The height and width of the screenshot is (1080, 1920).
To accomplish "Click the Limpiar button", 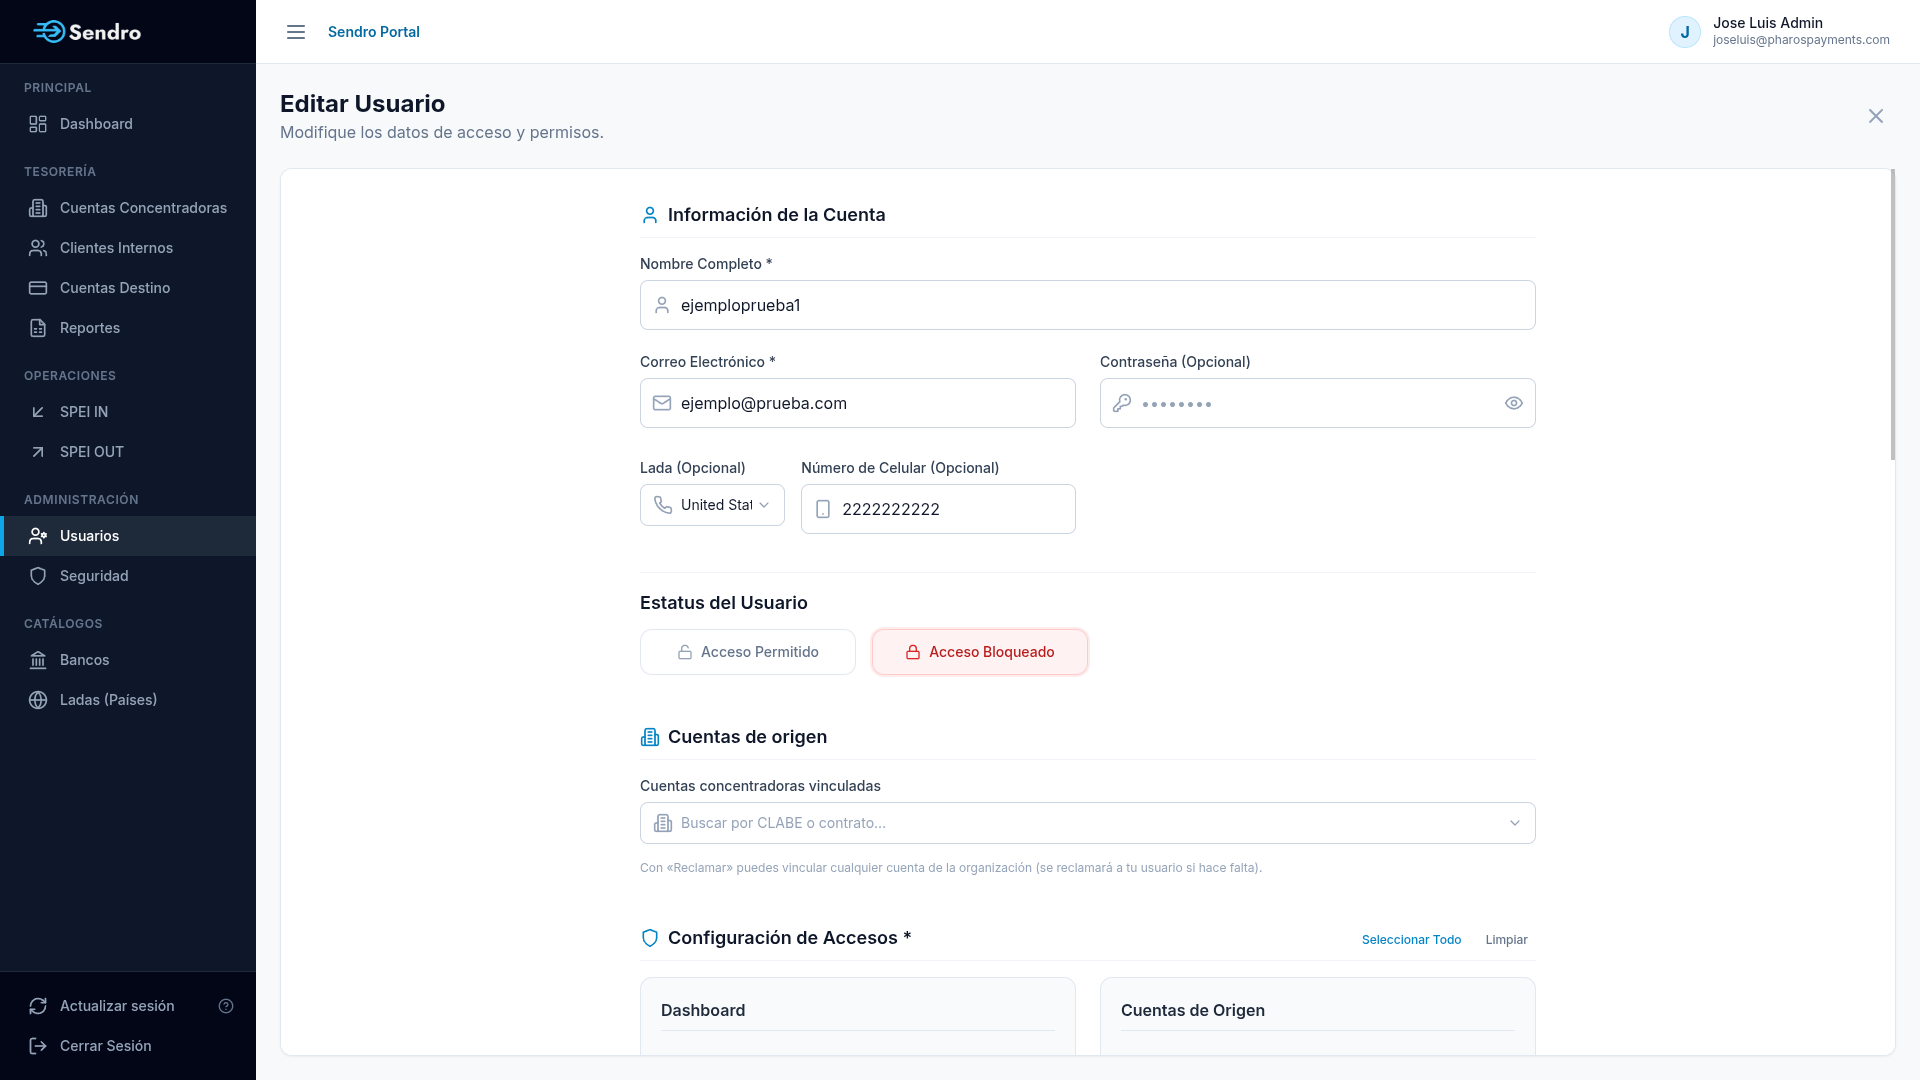I will click(1506, 940).
